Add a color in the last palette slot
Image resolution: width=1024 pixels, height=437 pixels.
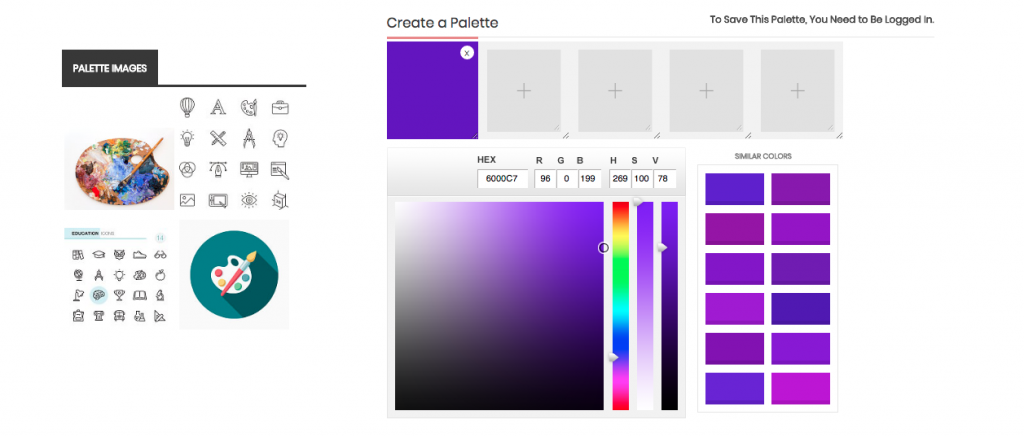click(x=797, y=91)
